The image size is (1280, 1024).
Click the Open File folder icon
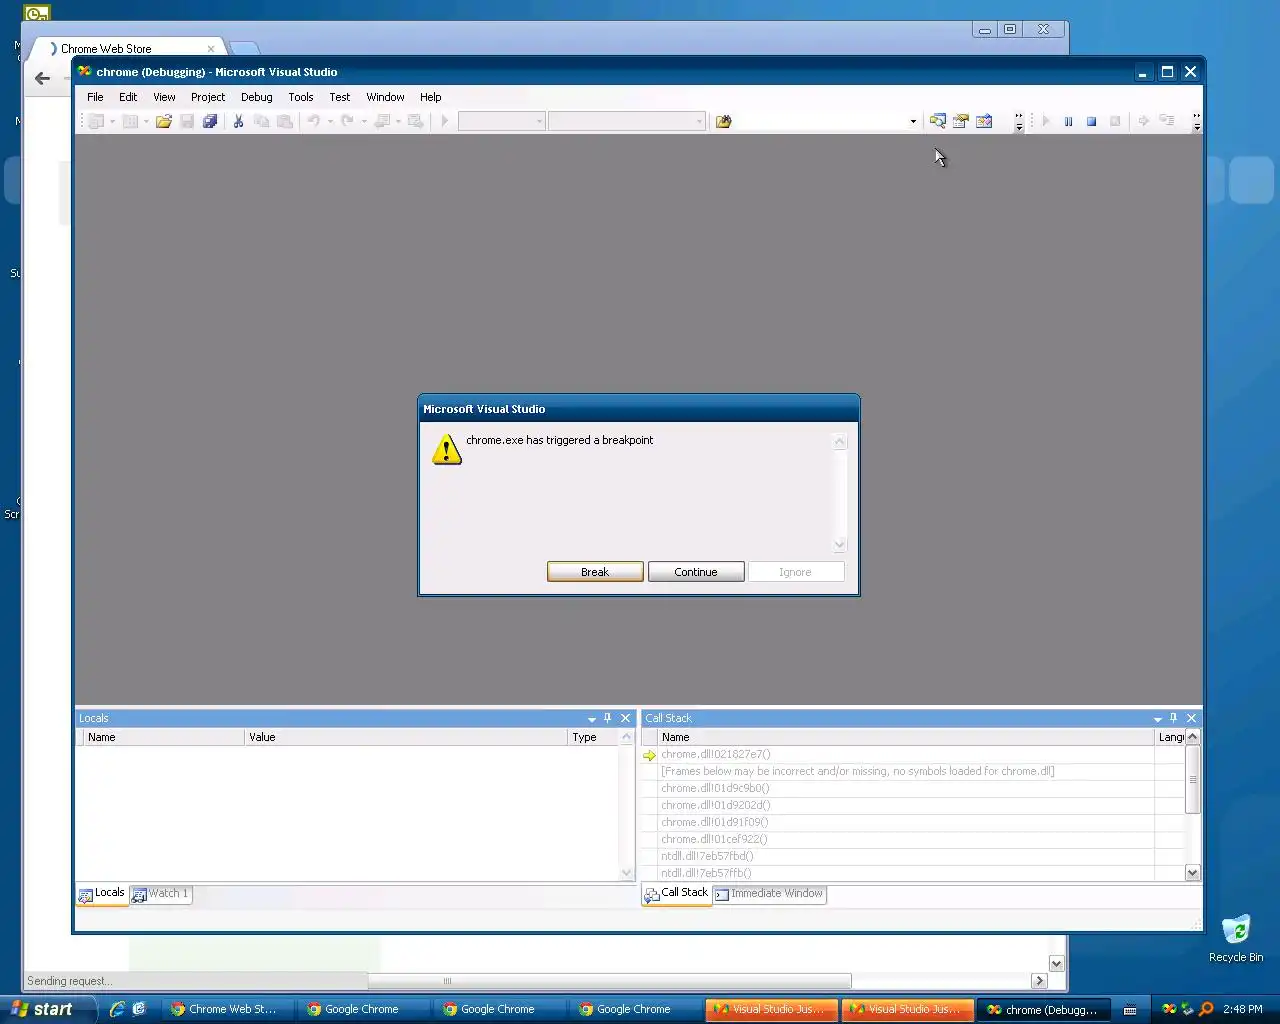(164, 121)
